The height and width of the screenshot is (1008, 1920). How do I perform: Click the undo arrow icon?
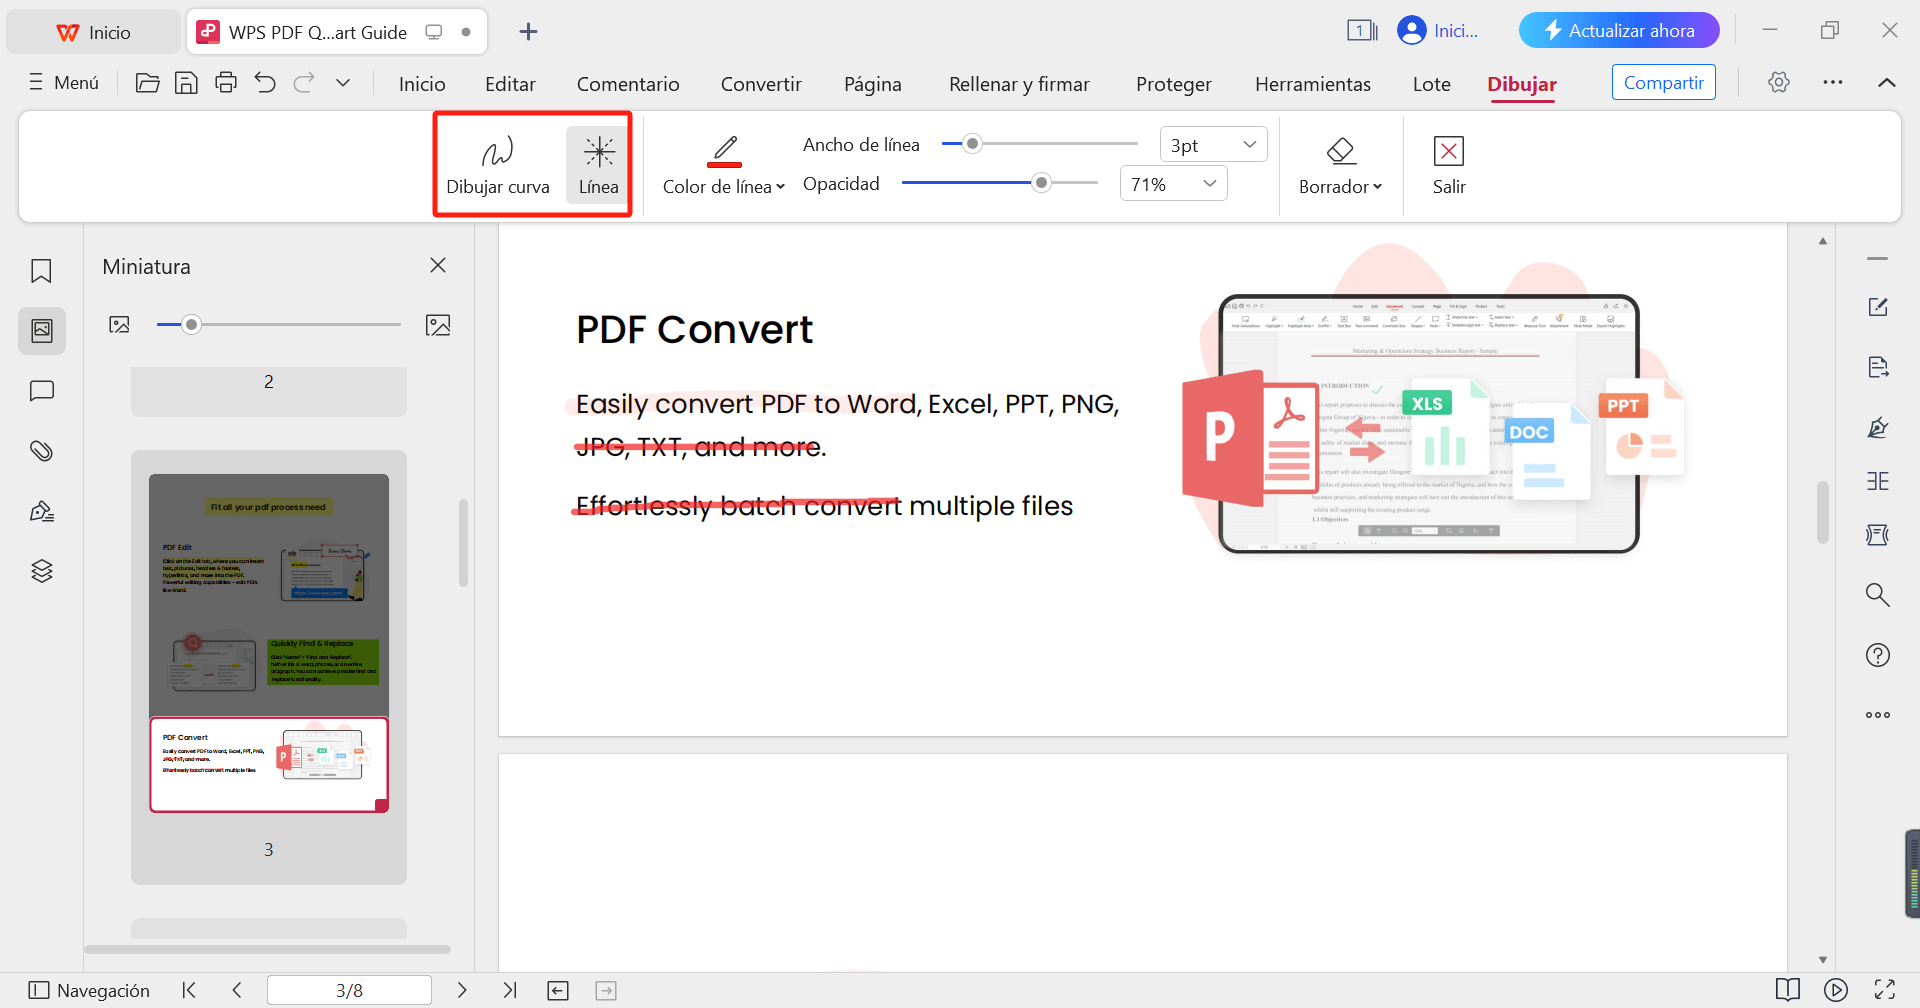coord(265,83)
